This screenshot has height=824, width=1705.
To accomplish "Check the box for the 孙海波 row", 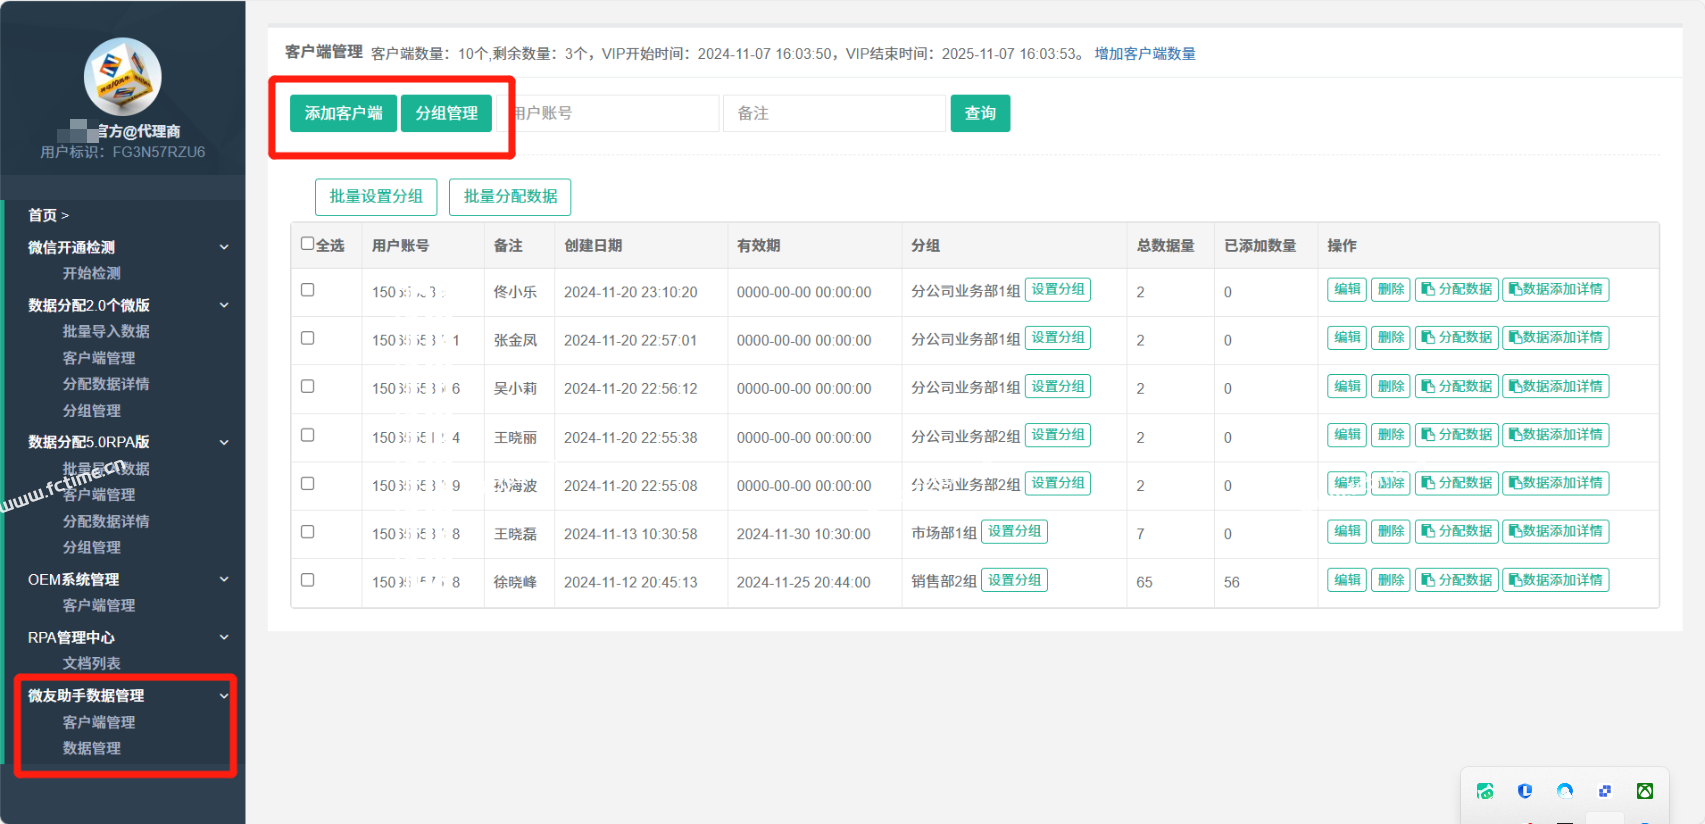I will 308,483.
